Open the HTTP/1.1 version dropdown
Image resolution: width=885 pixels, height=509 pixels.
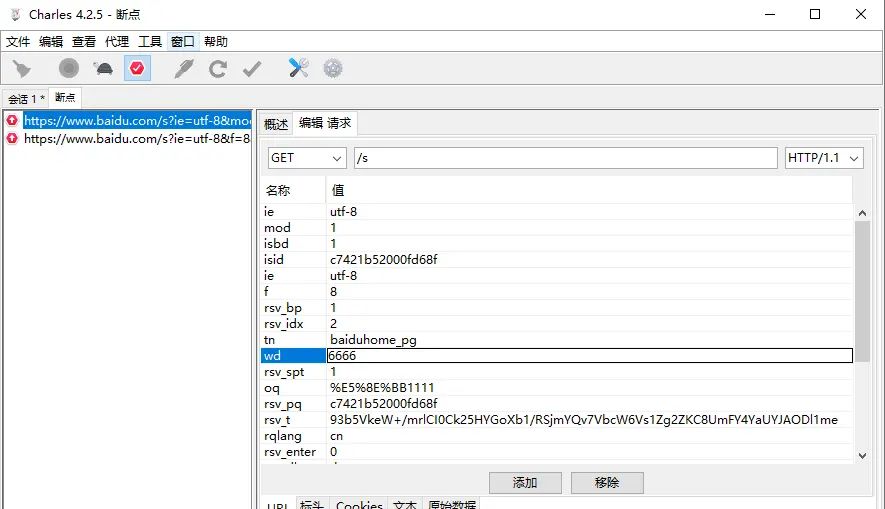[824, 158]
